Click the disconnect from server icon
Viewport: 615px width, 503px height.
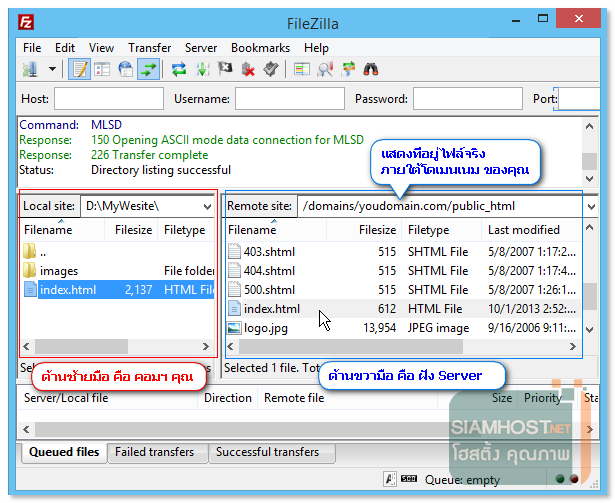pyautogui.click(x=248, y=69)
